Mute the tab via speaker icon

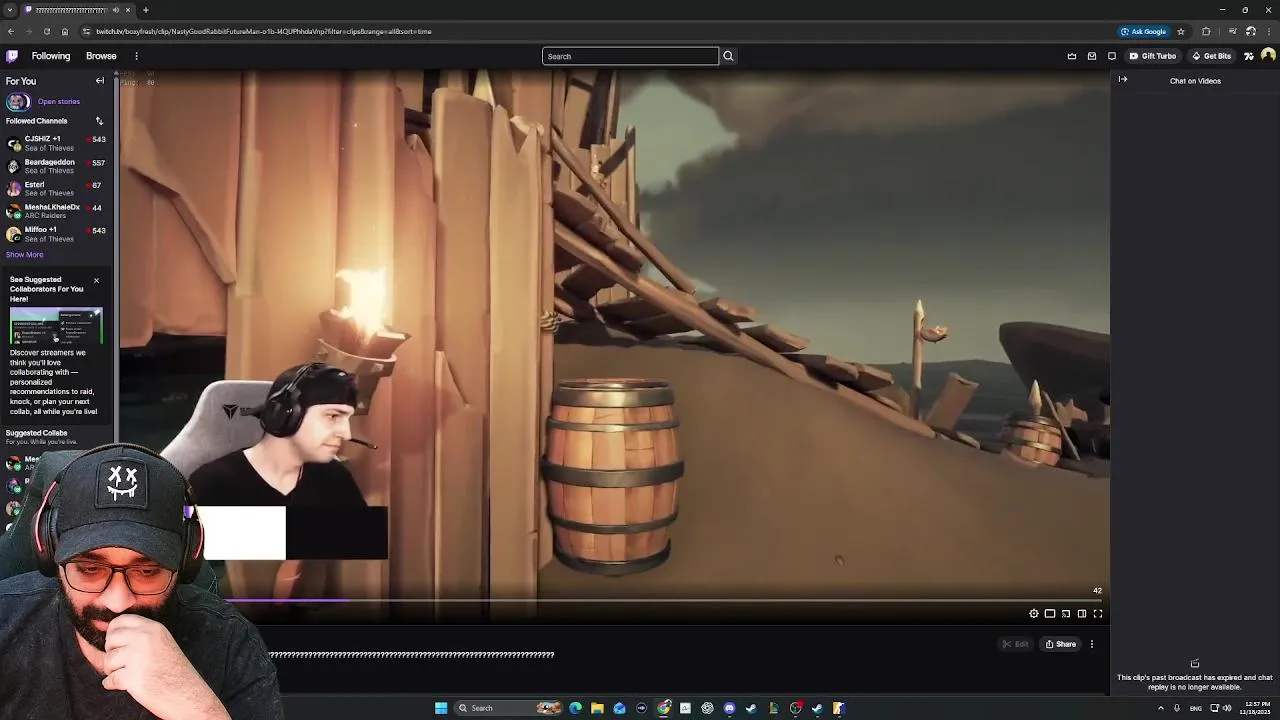tap(116, 10)
